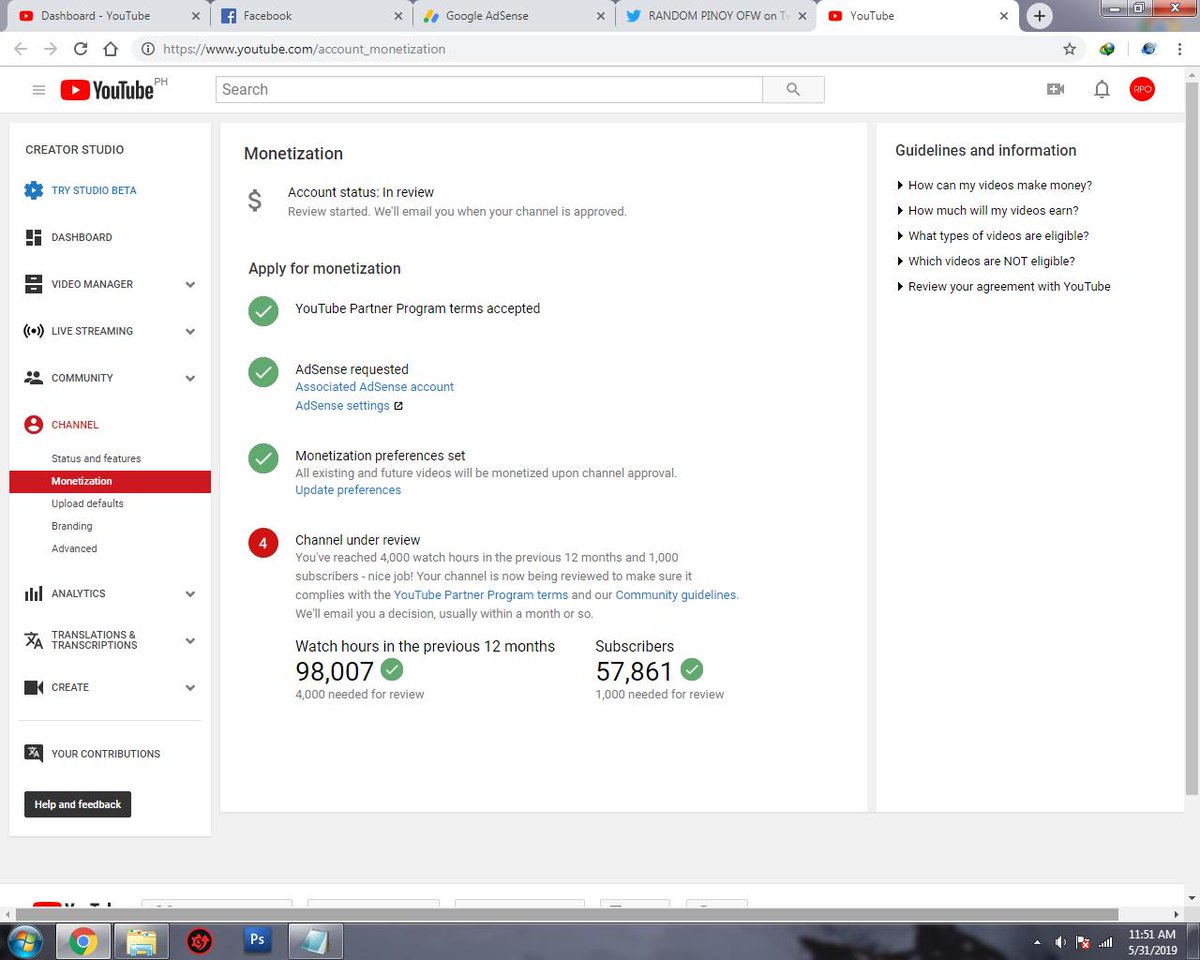Click the Try Studio Beta gear icon

pos(34,190)
